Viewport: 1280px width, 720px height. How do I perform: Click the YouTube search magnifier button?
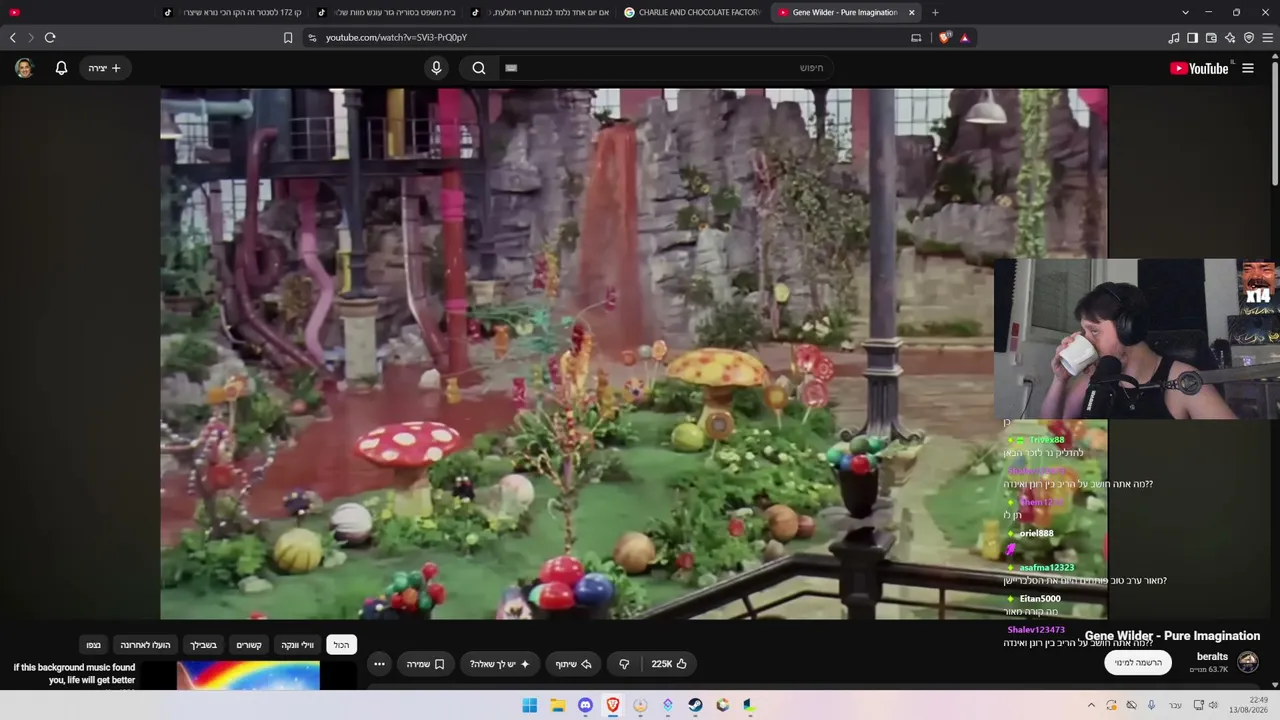click(x=479, y=68)
